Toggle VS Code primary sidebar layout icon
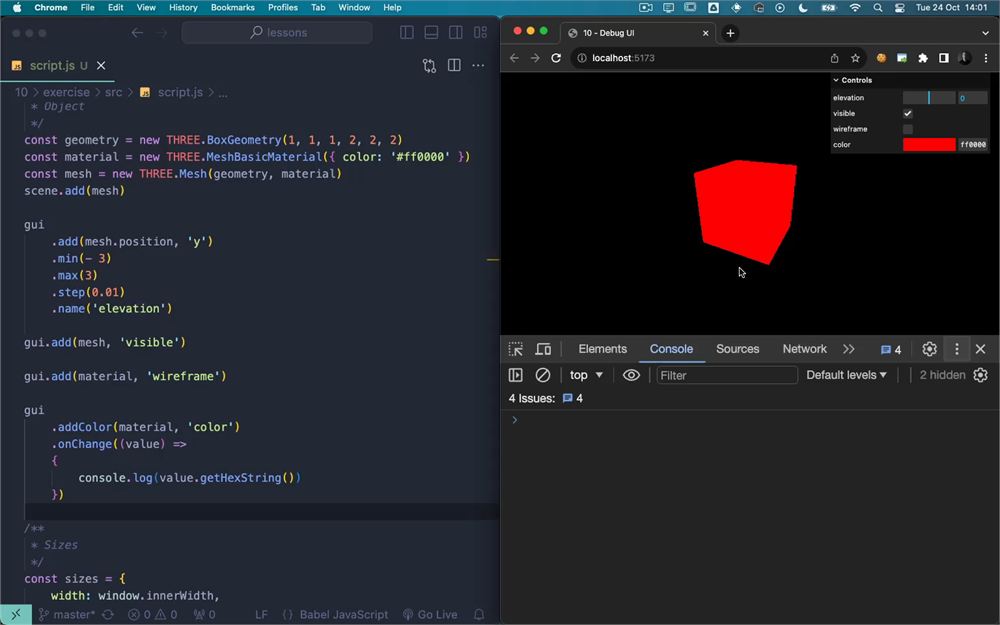 click(406, 33)
